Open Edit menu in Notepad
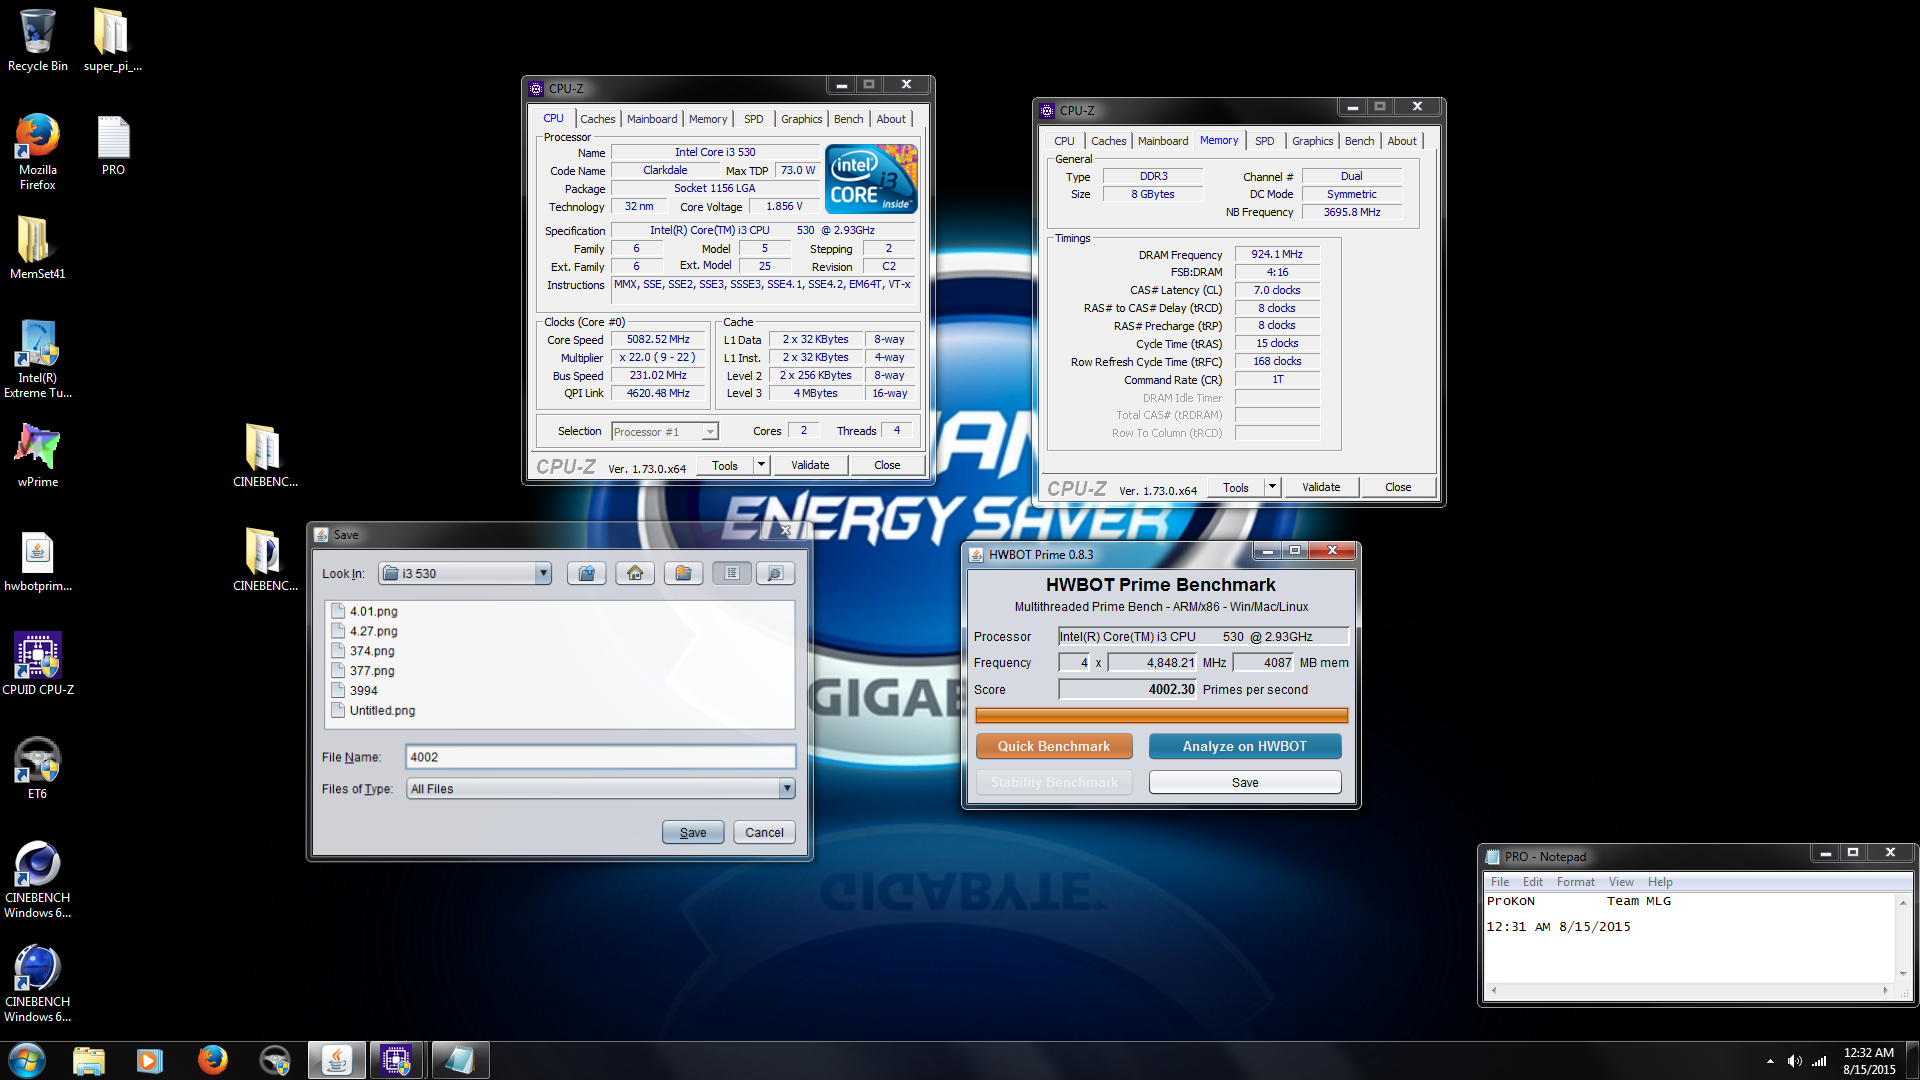This screenshot has height=1080, width=1920. pos(1533,882)
